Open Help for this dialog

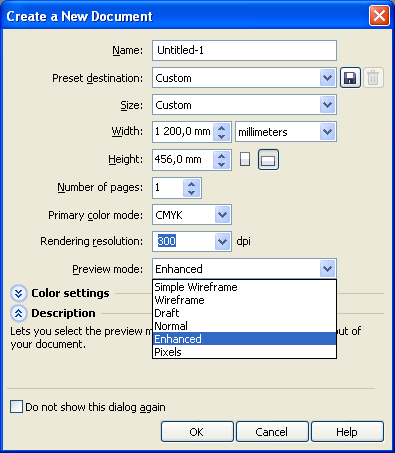pos(347,432)
